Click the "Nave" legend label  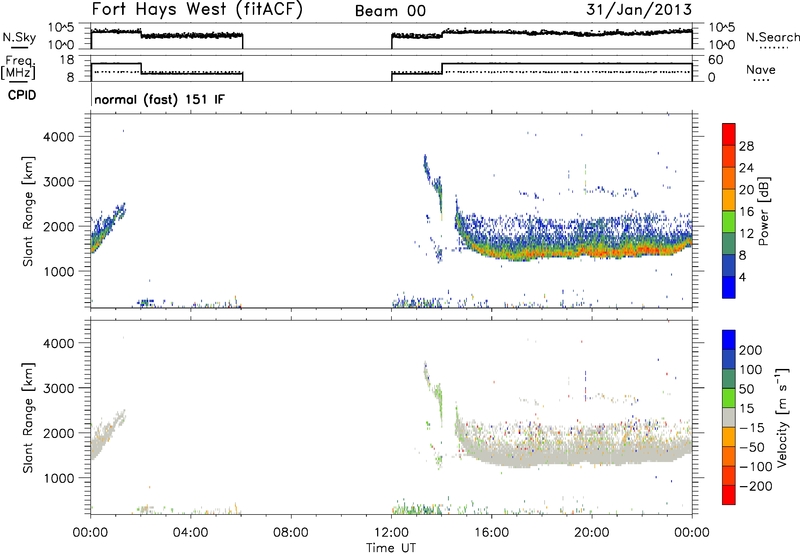tap(760, 69)
